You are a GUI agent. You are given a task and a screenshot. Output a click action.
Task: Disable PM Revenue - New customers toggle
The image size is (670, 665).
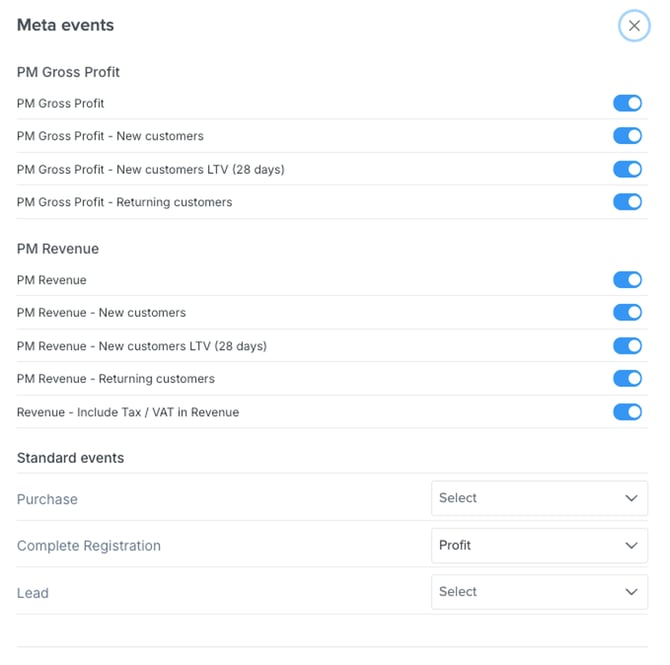[x=627, y=313]
